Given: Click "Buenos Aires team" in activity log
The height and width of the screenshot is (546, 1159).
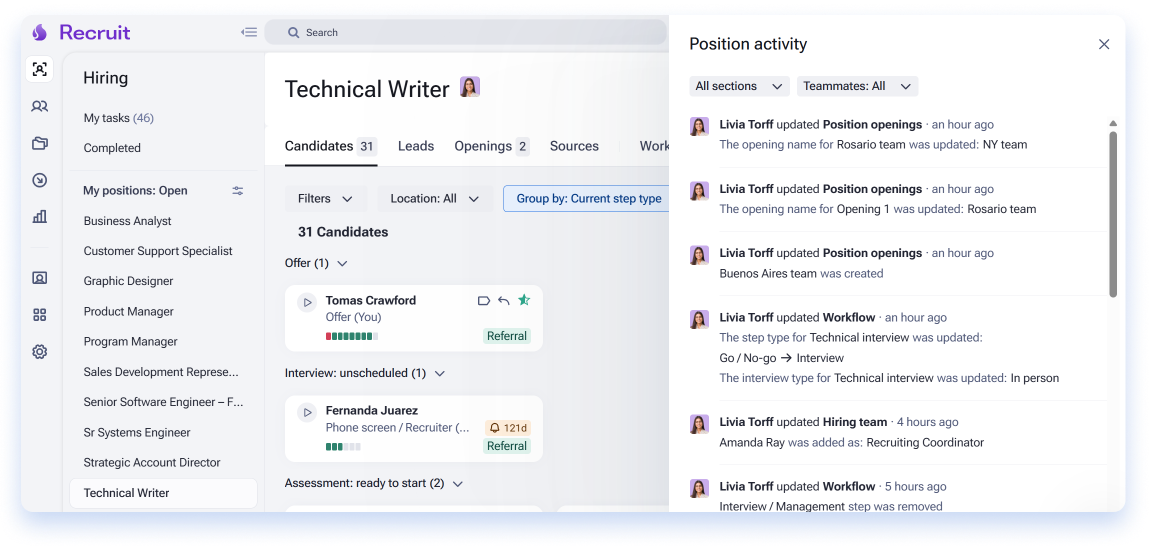Looking at the screenshot, I should (x=768, y=273).
